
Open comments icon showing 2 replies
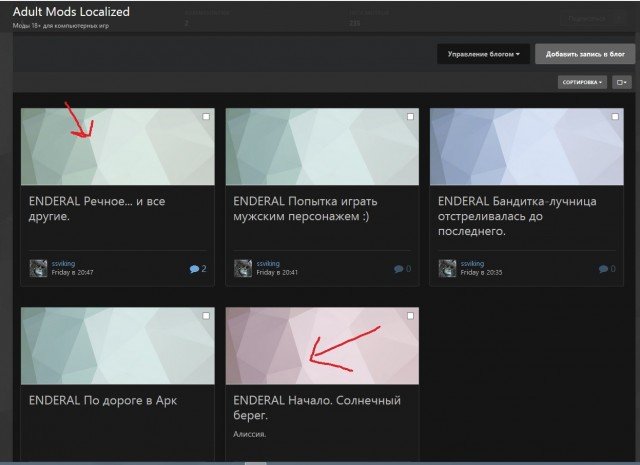click(197, 269)
